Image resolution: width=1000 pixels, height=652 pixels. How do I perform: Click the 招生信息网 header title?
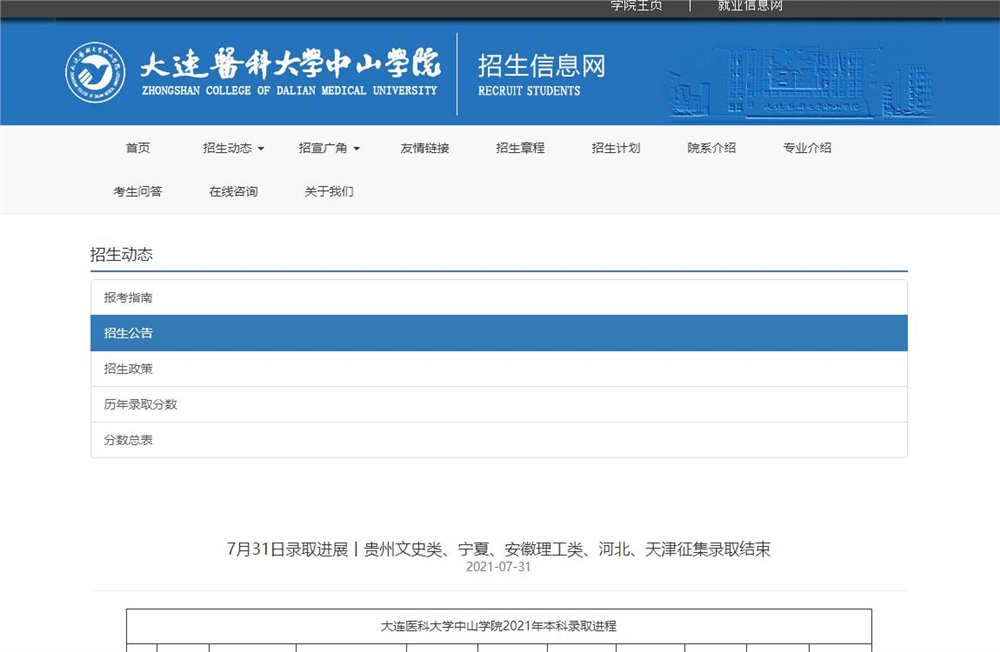541,66
